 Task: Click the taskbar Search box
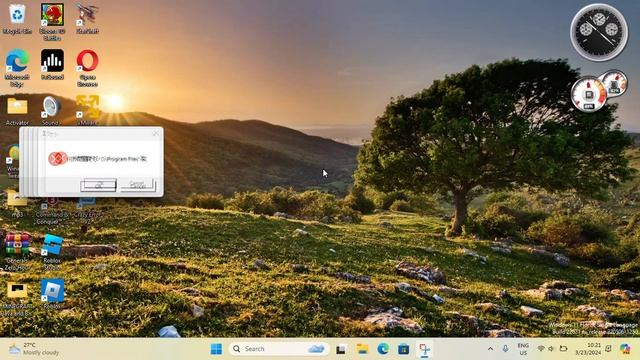[279, 349]
